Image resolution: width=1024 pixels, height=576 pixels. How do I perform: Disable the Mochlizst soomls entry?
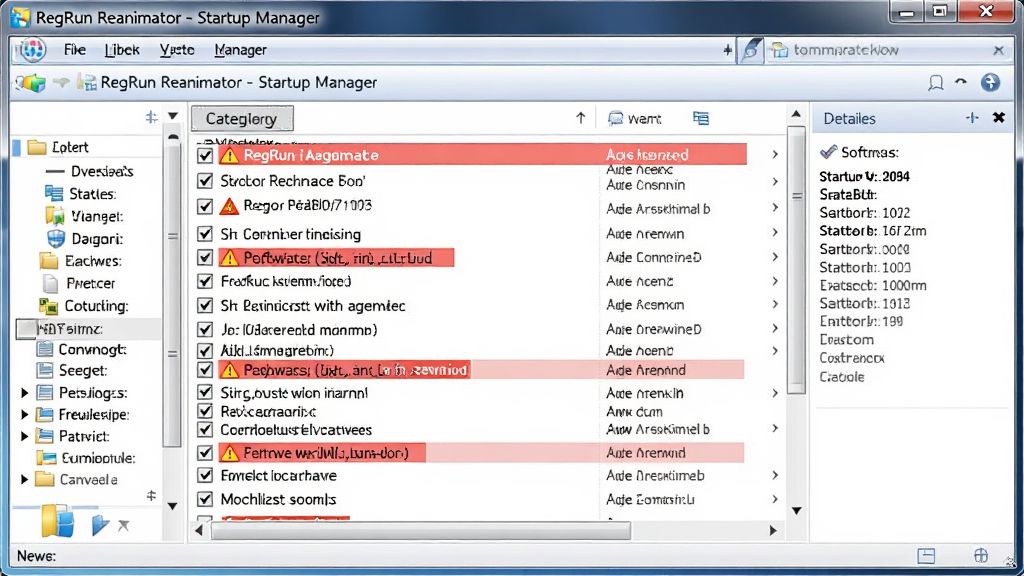[x=205, y=500]
